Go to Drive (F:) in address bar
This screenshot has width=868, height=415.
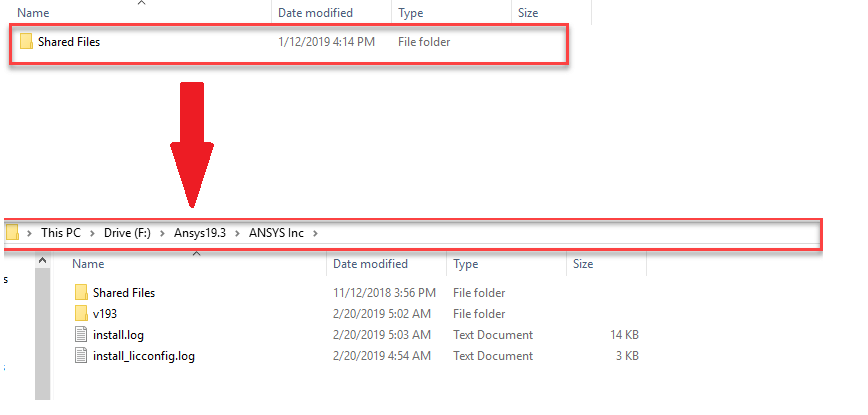click(x=127, y=233)
